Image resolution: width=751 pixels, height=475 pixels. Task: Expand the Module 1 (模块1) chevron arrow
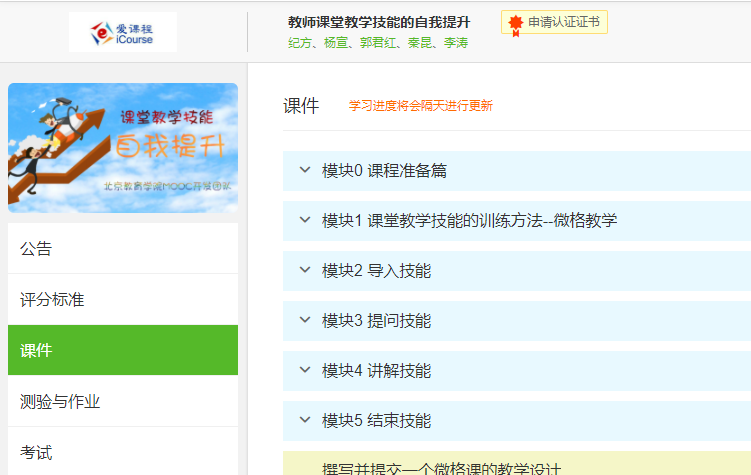point(305,220)
